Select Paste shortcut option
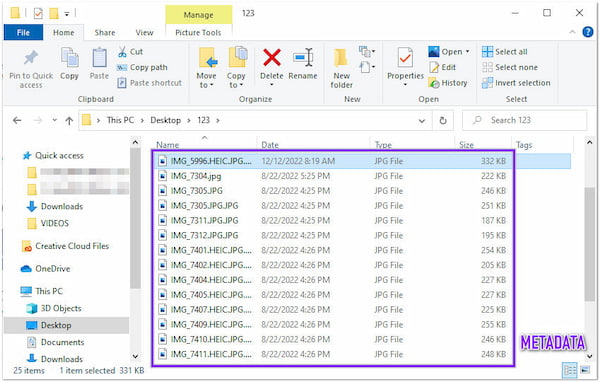The height and width of the screenshot is (382, 600). (150, 83)
